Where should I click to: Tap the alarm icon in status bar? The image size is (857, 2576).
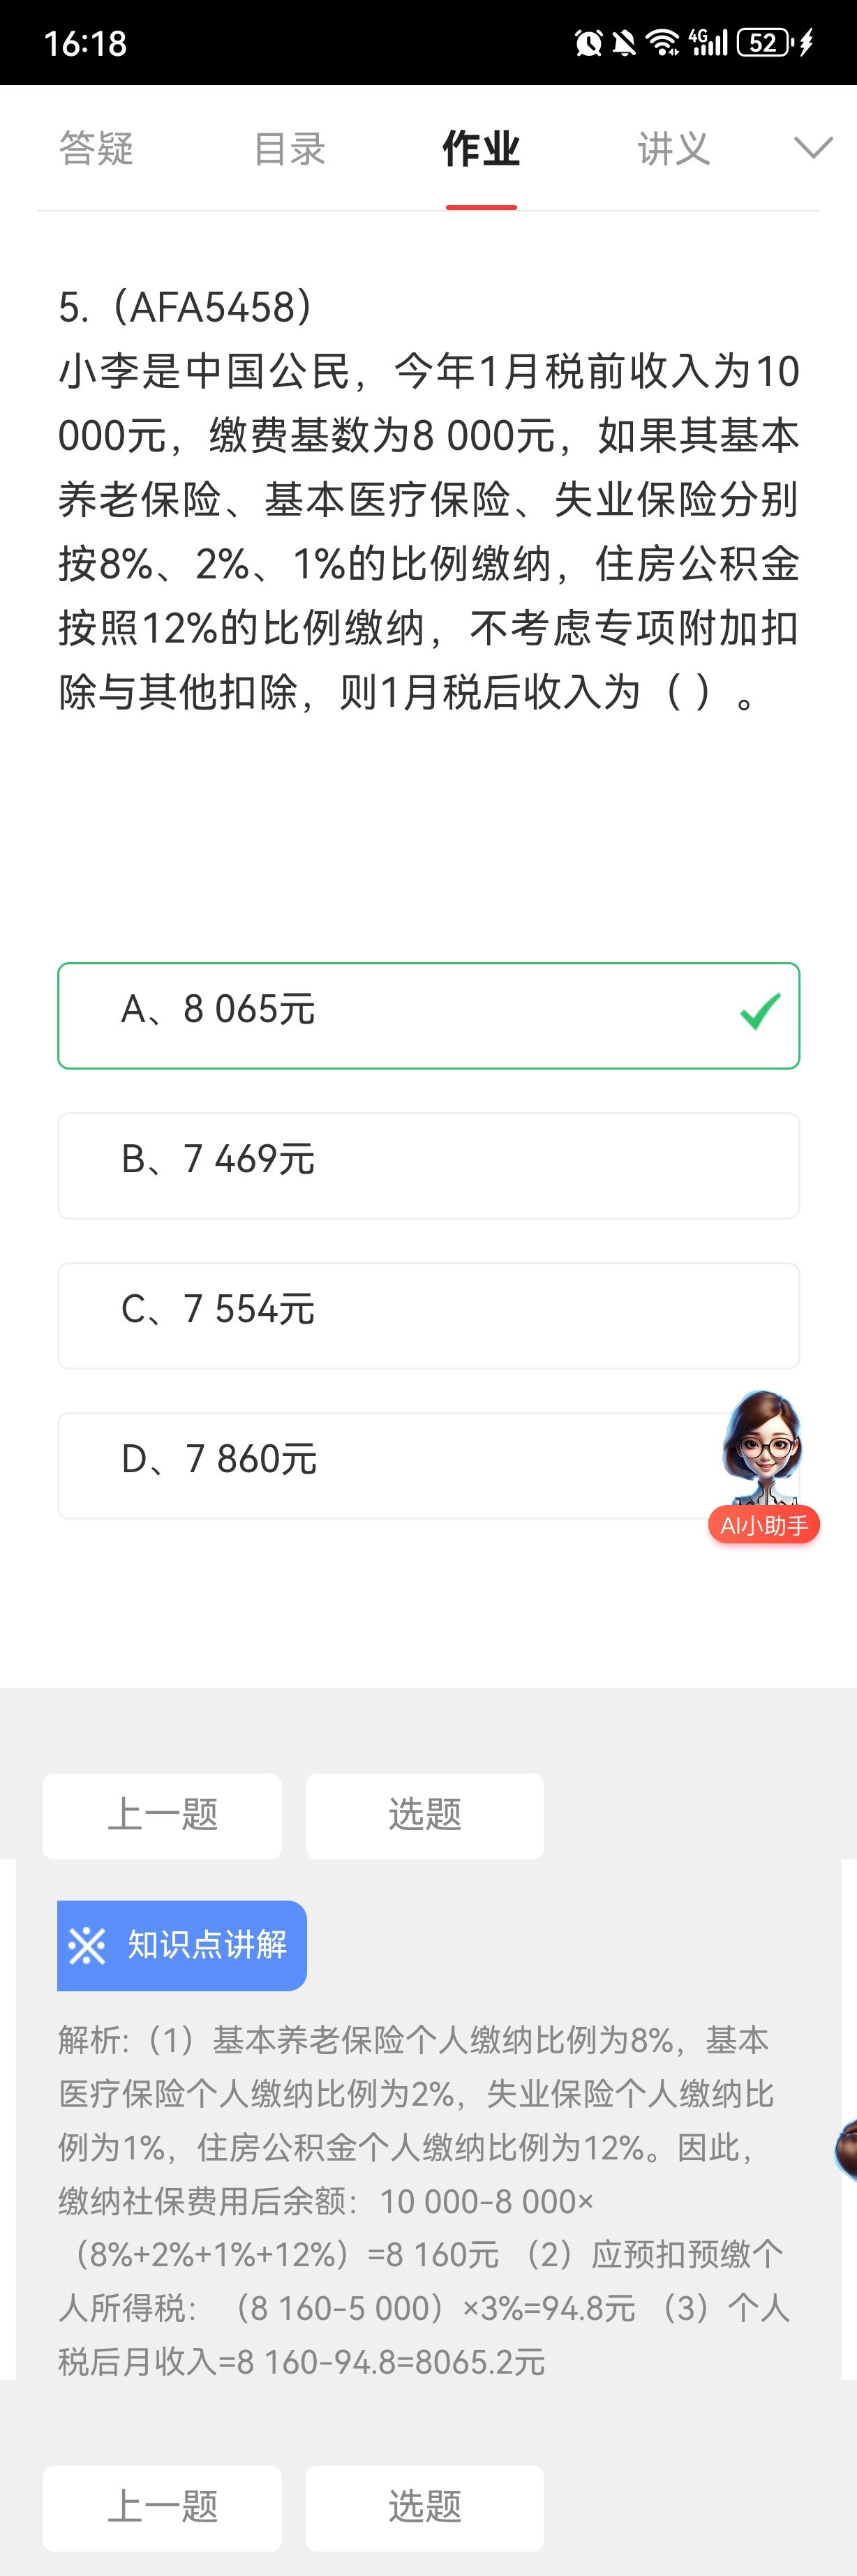tap(588, 43)
